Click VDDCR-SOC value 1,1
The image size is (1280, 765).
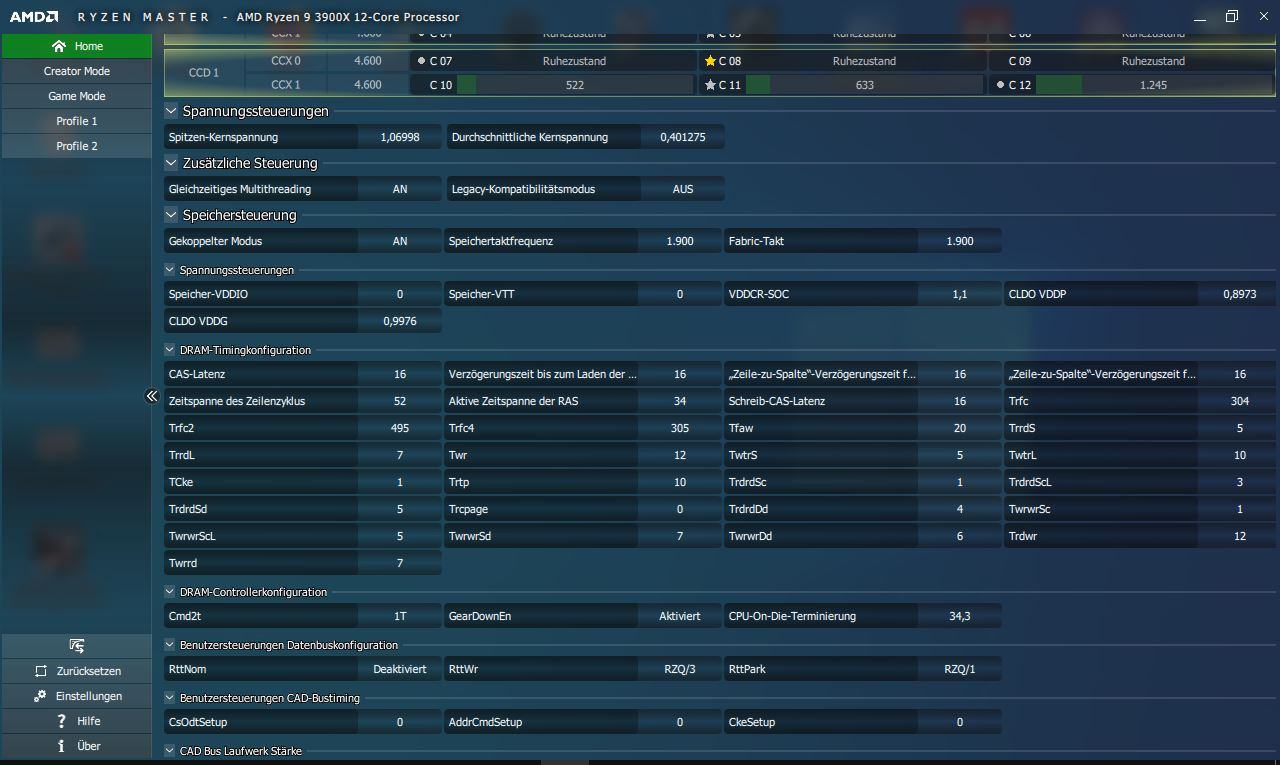click(960, 294)
